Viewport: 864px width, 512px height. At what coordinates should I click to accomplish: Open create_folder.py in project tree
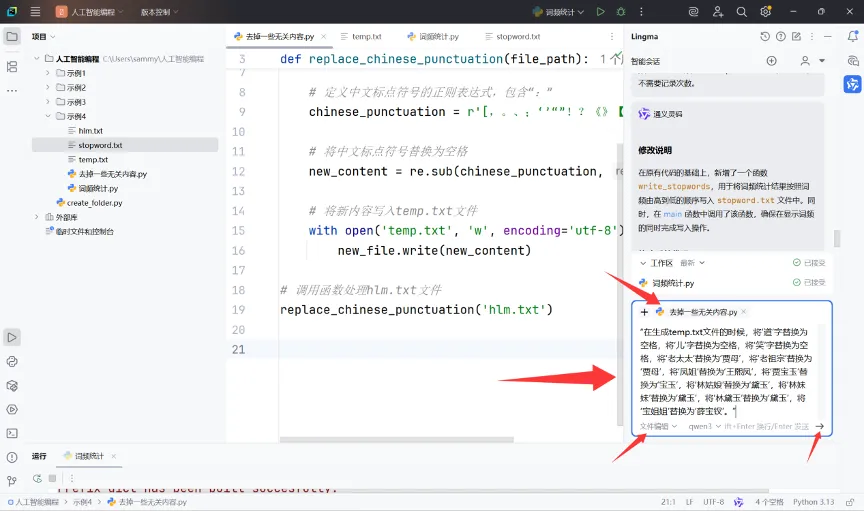(x=90, y=203)
